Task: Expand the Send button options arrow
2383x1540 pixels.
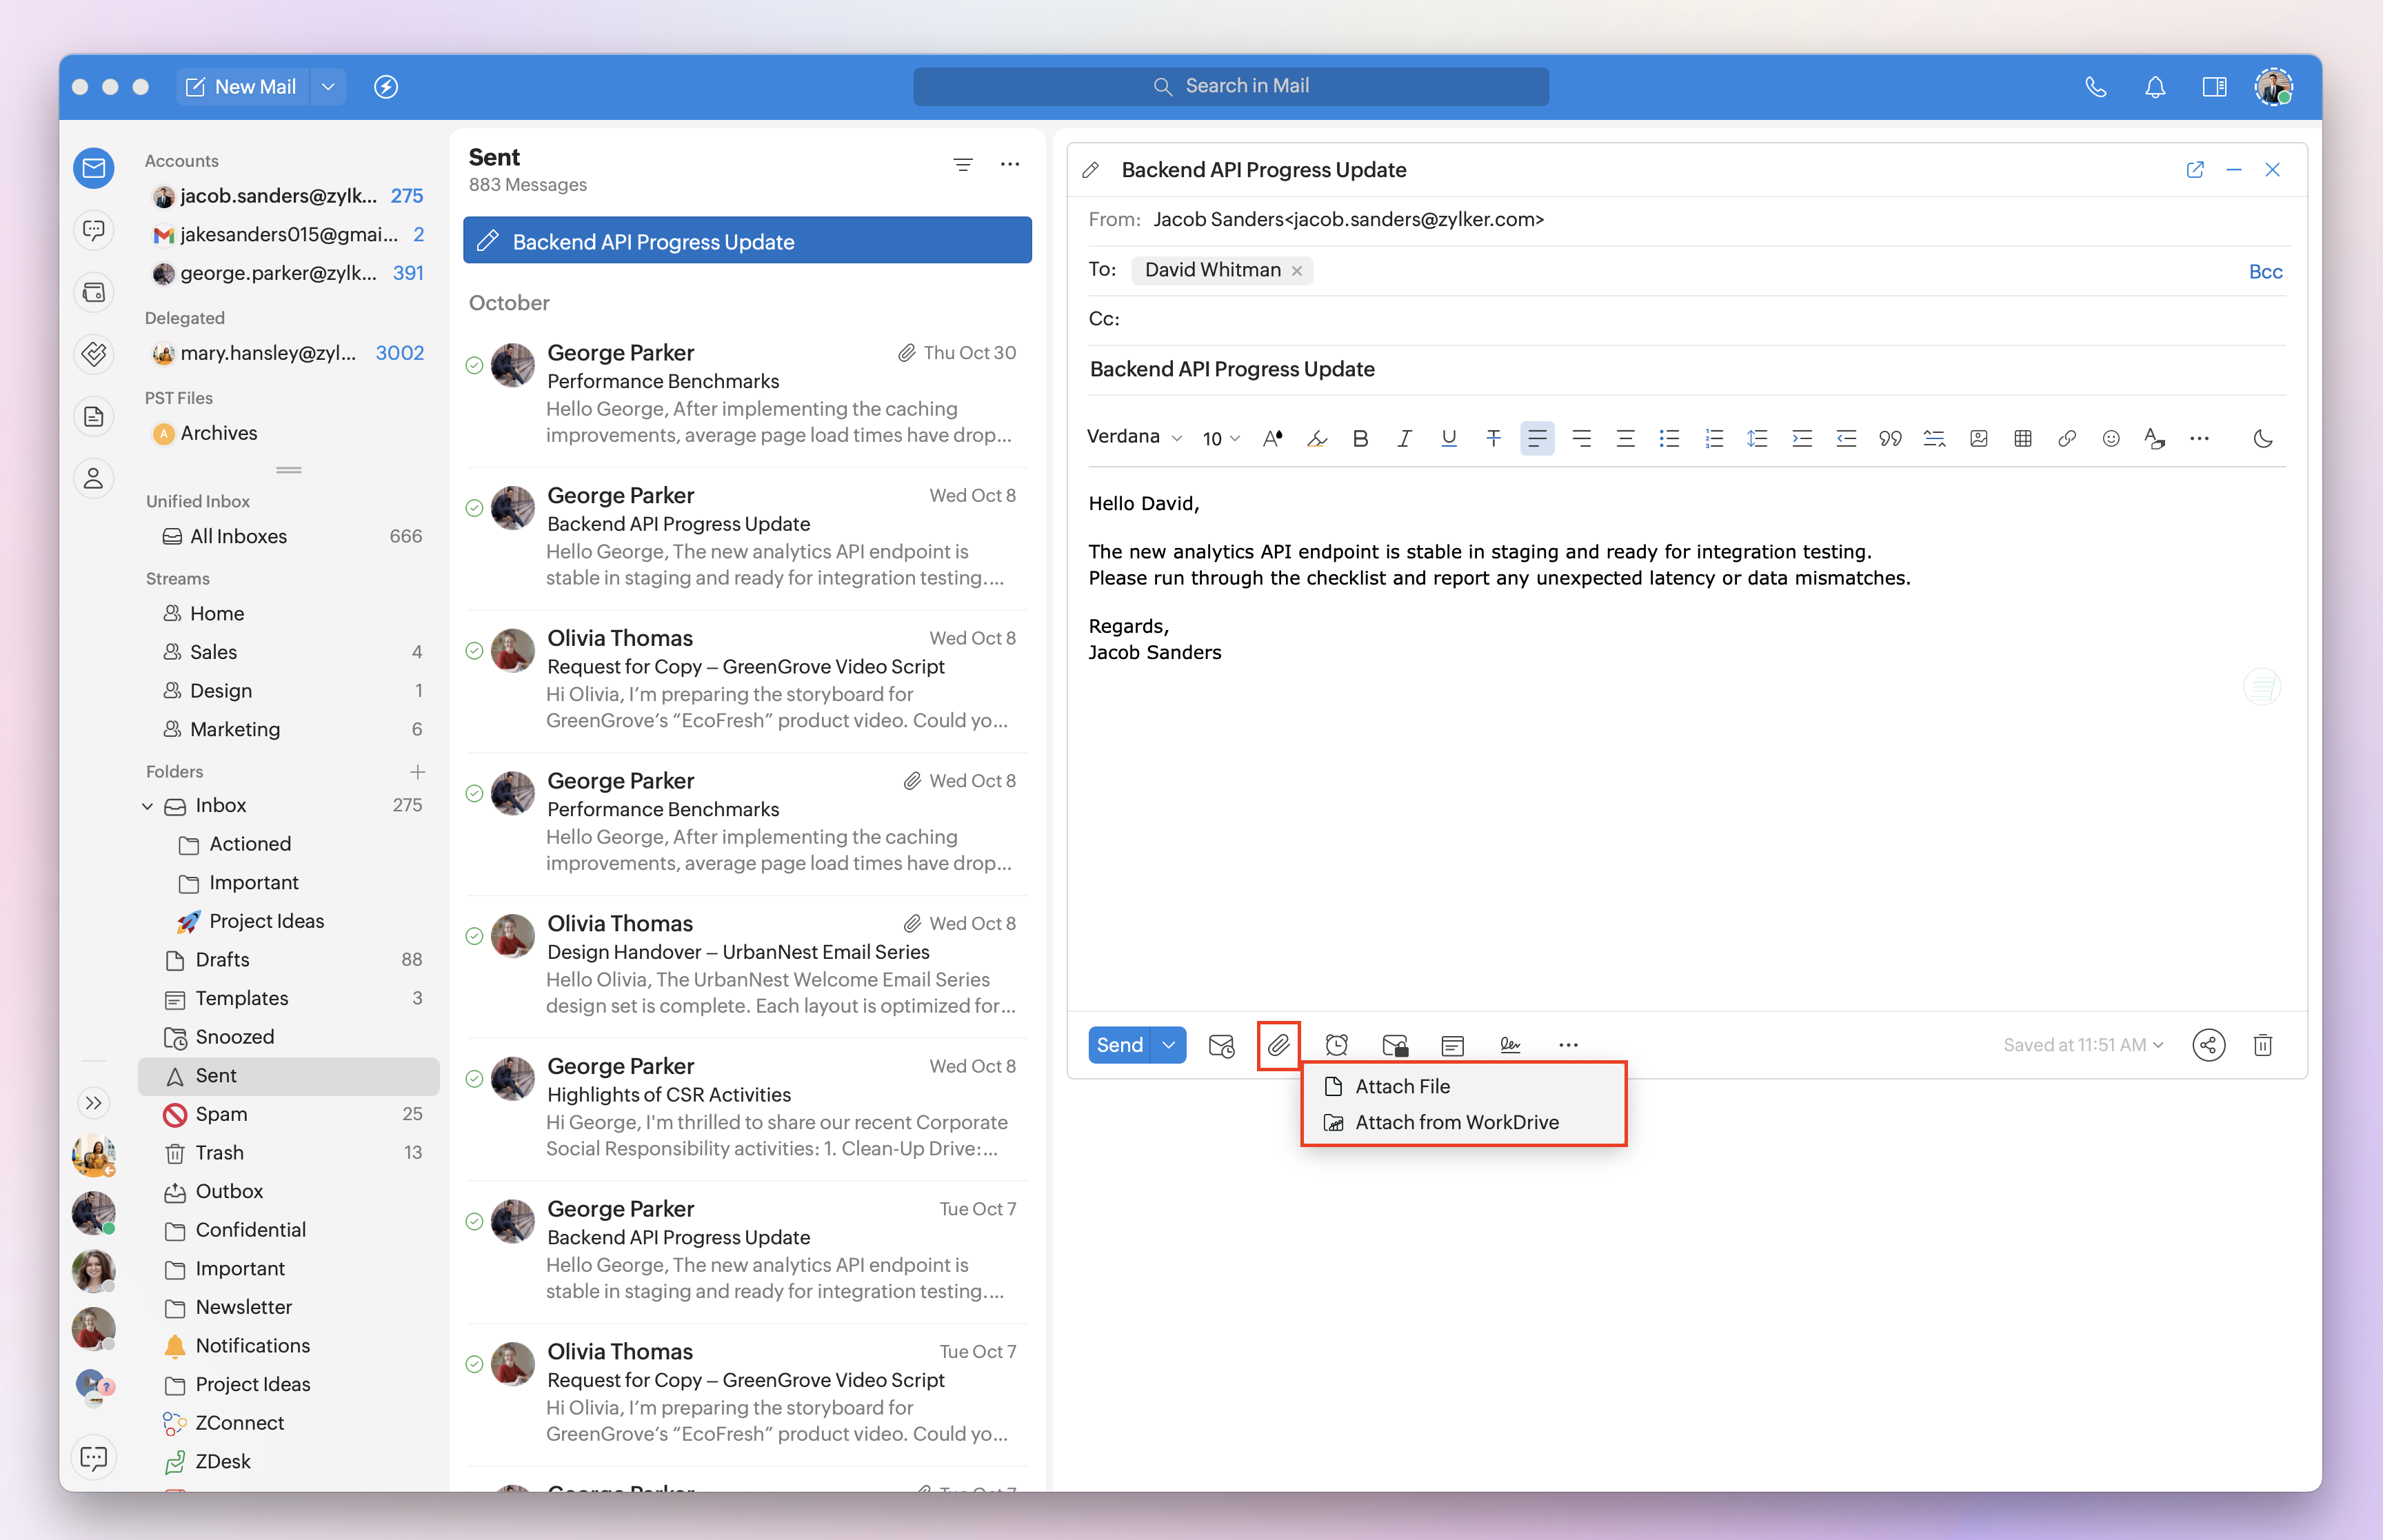Action: tap(1168, 1045)
